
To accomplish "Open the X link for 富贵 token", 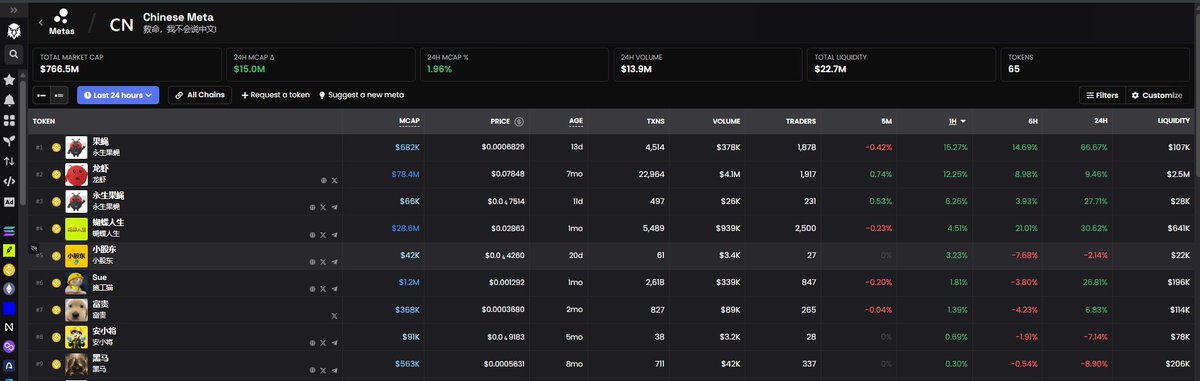I will pyautogui.click(x=334, y=316).
